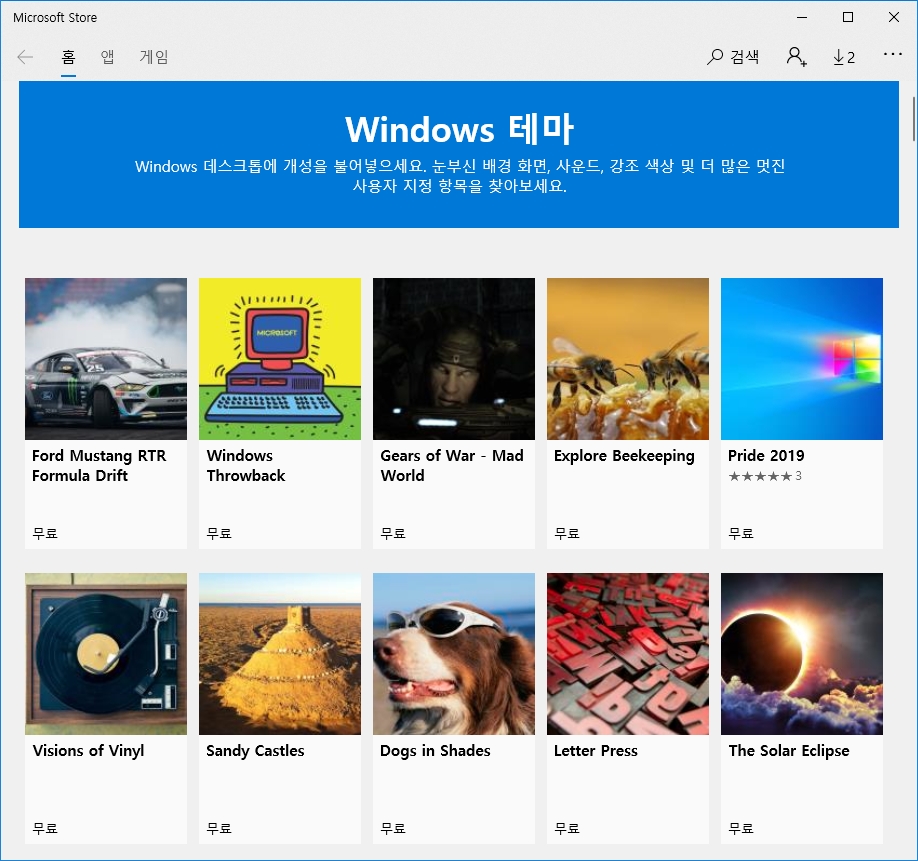The image size is (918, 861).
Task: Open the Pride 2019 theme thumbnail
Action: [x=801, y=359]
